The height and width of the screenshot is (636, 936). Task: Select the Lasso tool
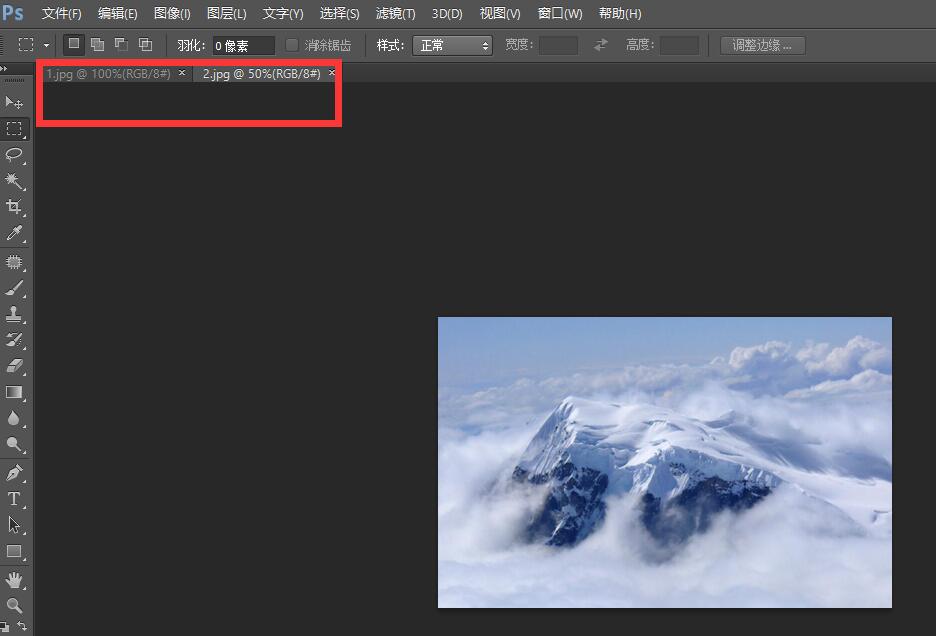(14, 155)
